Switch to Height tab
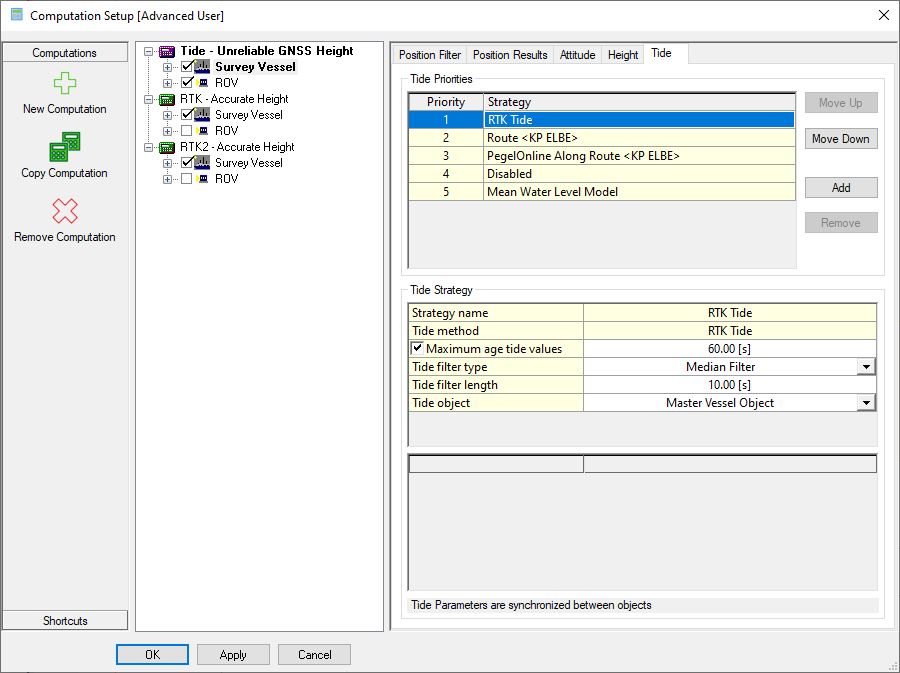Image resolution: width=900 pixels, height=673 pixels. coord(623,55)
